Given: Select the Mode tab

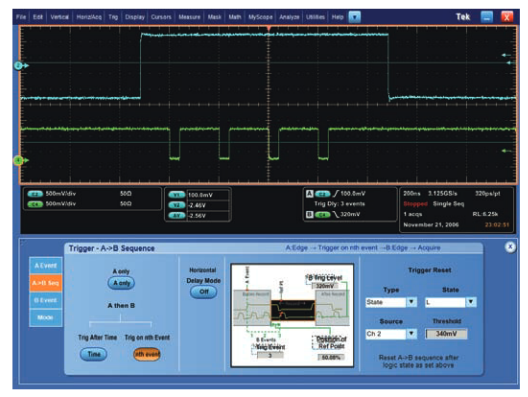Looking at the screenshot, I should click(x=46, y=317).
